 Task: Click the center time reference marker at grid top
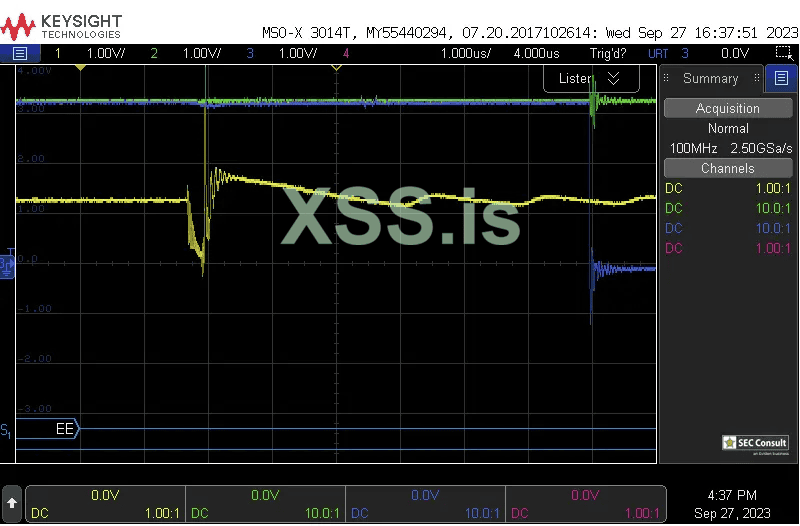[x=336, y=67]
